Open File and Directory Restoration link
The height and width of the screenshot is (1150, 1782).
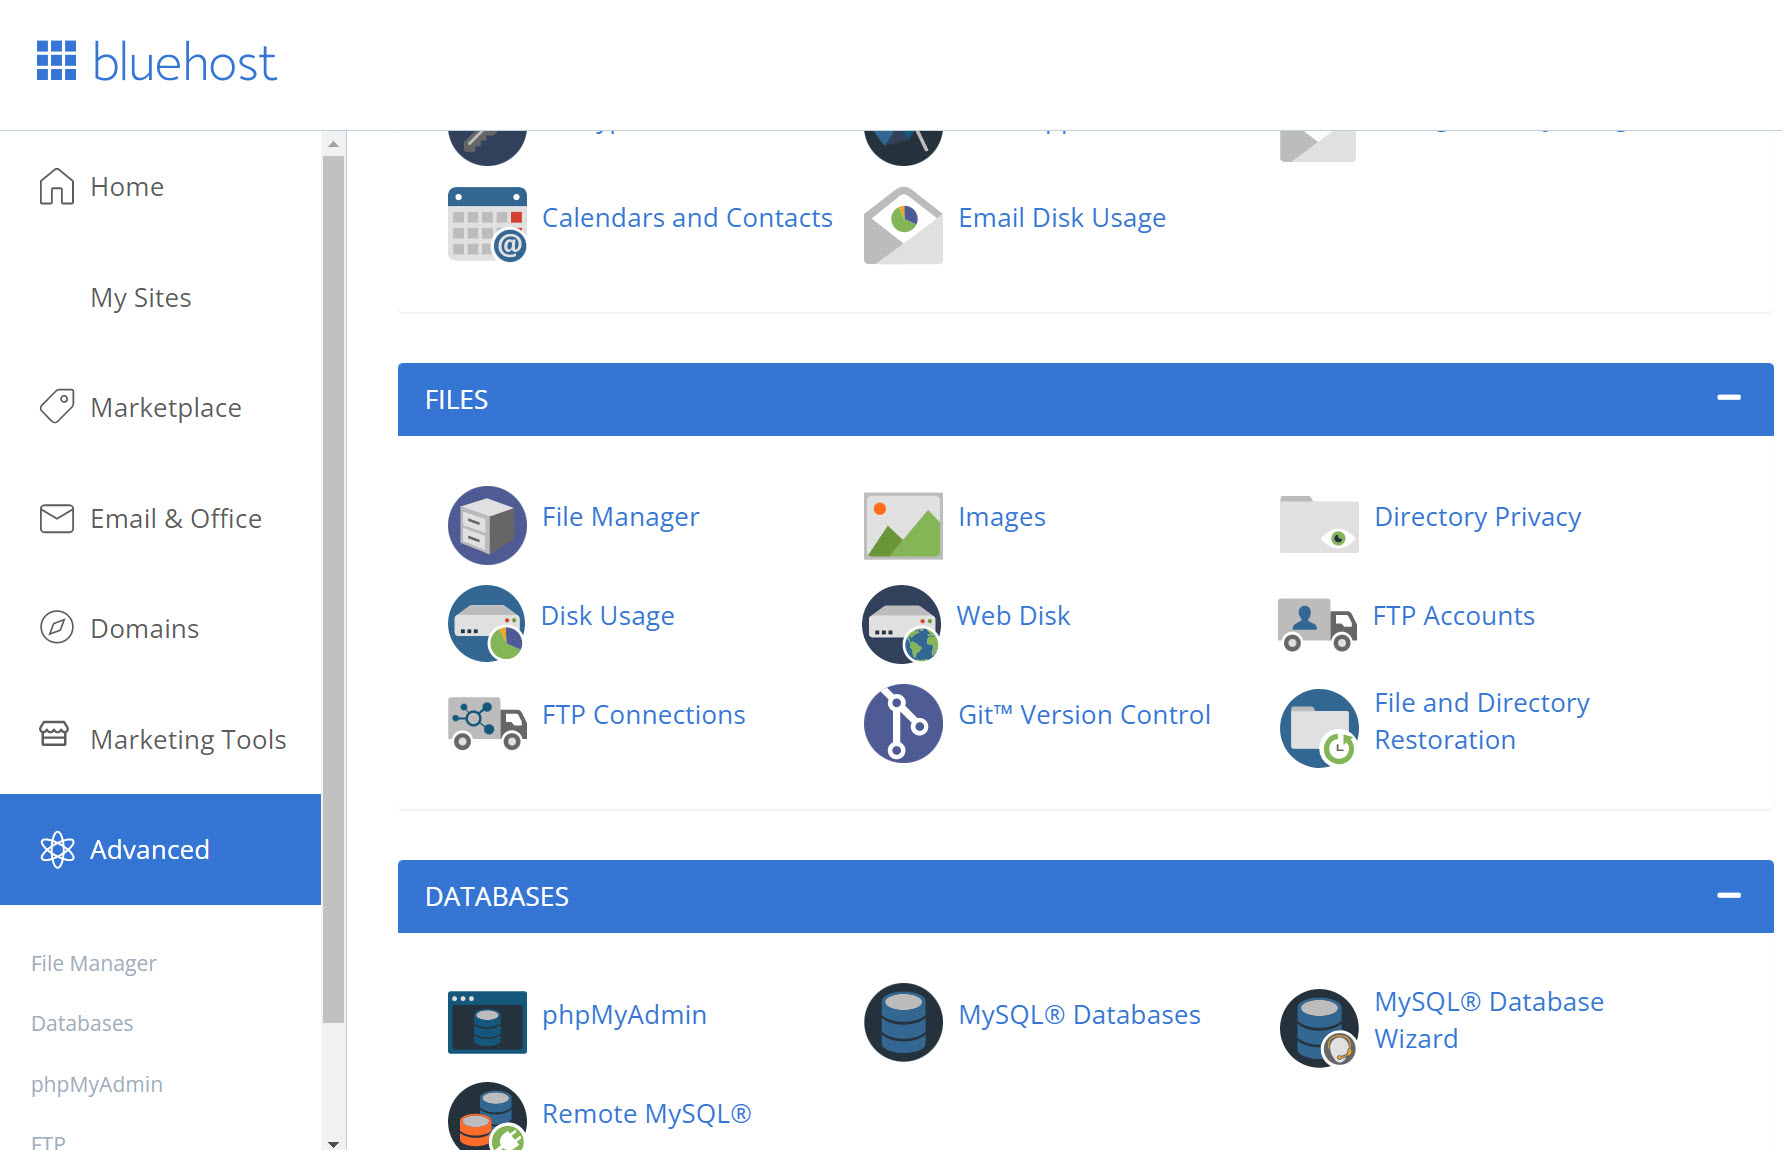pyautogui.click(x=1482, y=721)
